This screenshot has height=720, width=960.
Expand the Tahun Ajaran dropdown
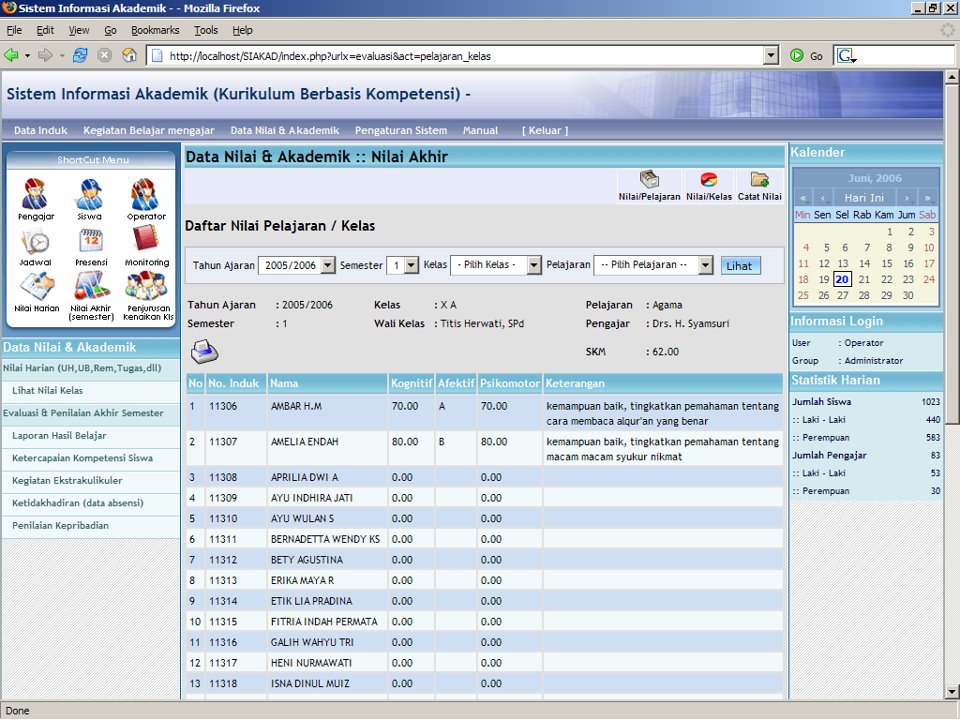point(328,265)
